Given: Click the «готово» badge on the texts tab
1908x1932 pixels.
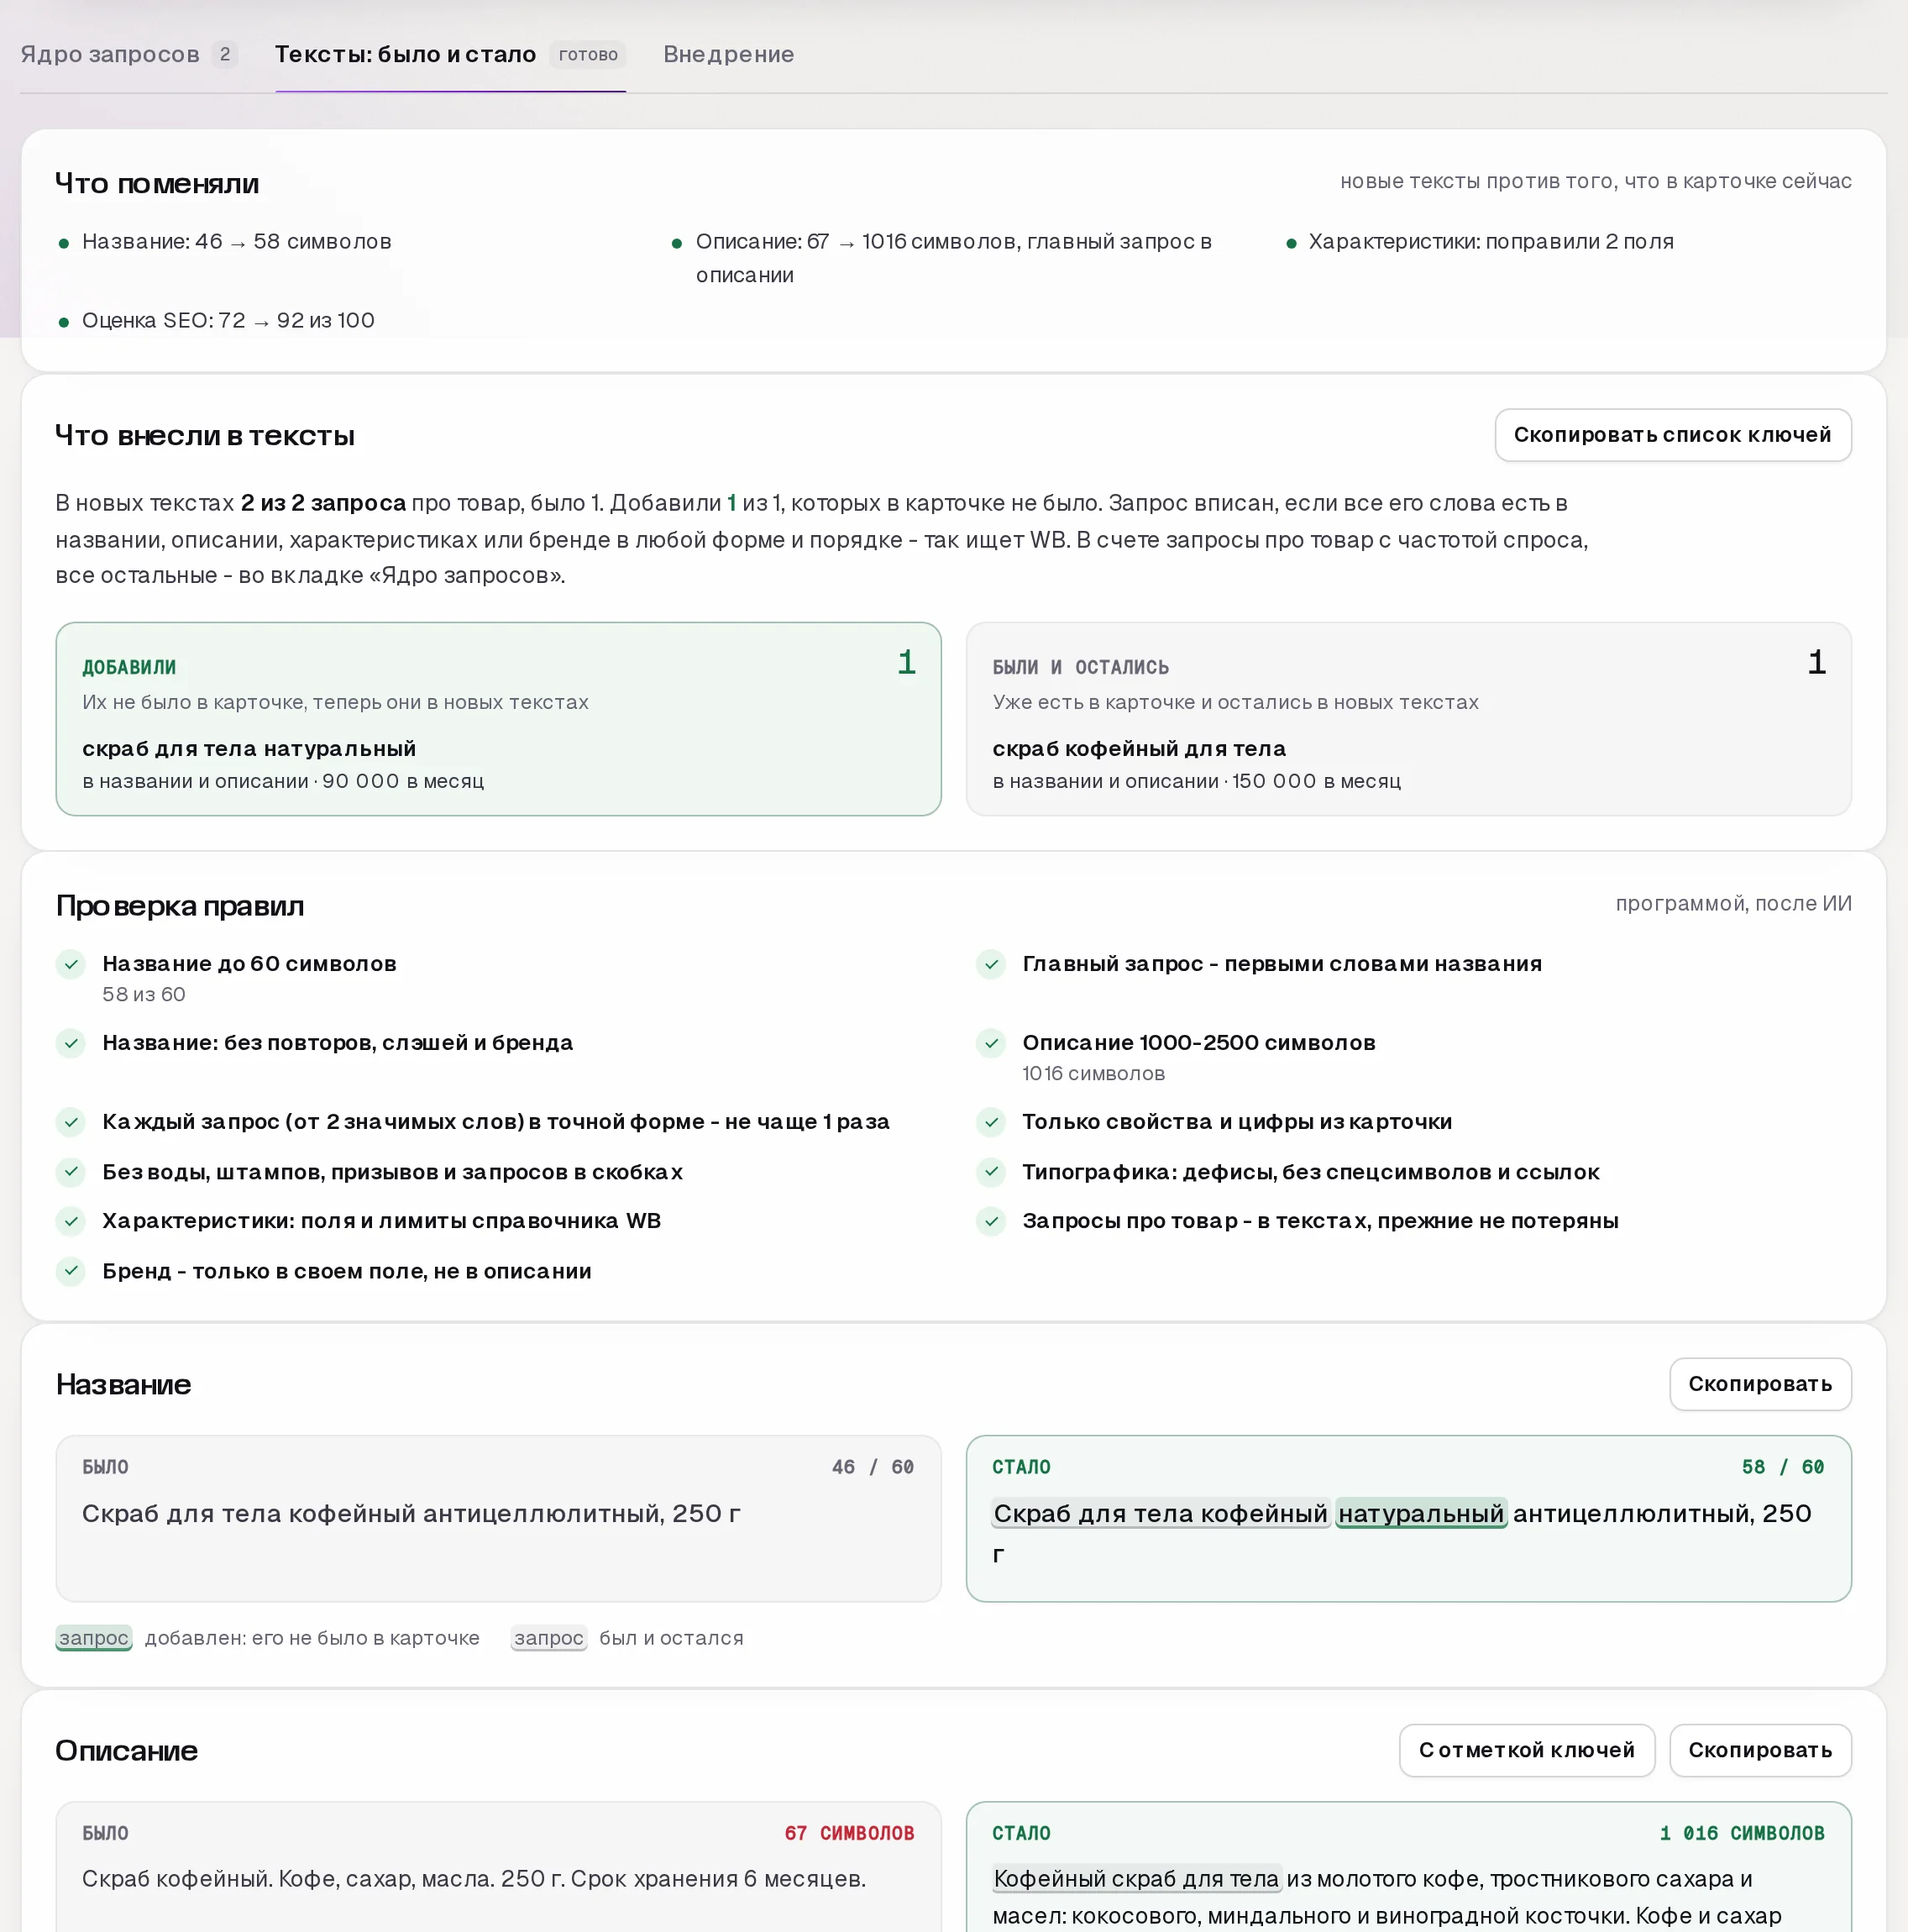Looking at the screenshot, I should coord(588,54).
